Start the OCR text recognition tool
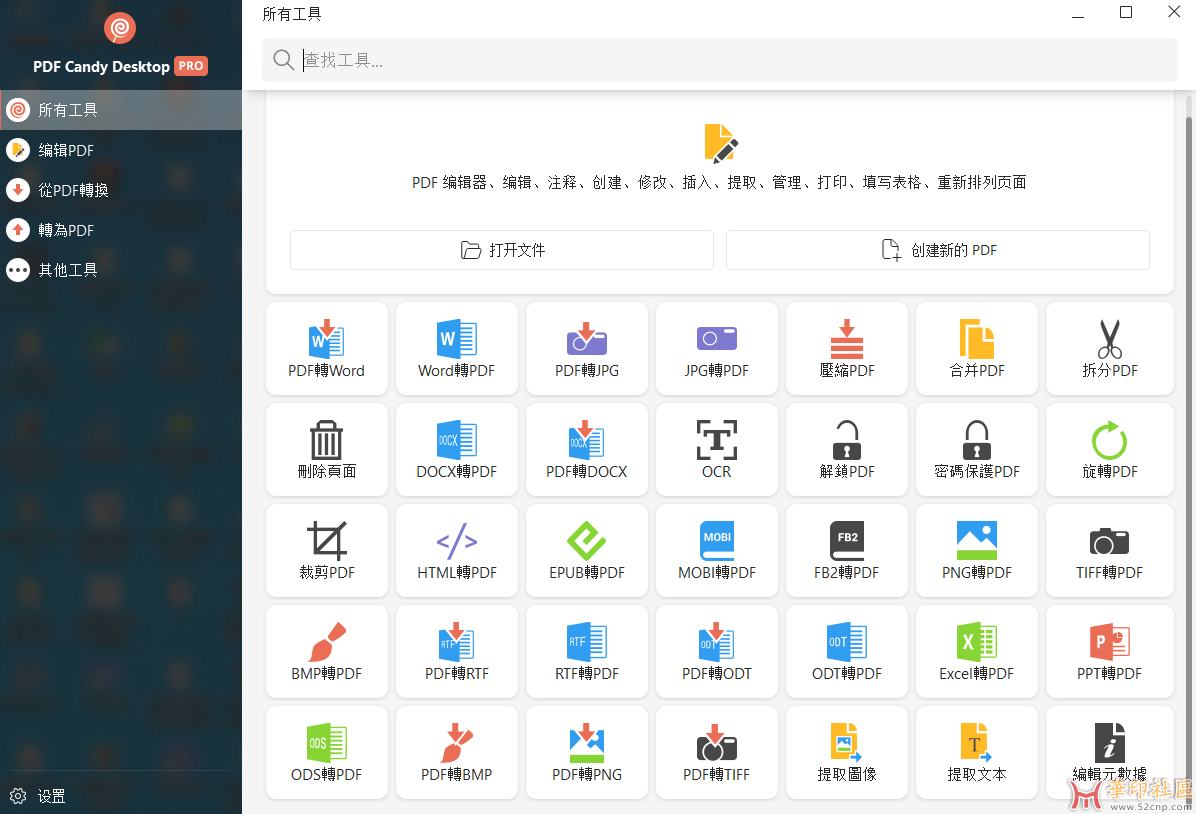Image resolution: width=1196 pixels, height=814 pixels. pos(716,449)
